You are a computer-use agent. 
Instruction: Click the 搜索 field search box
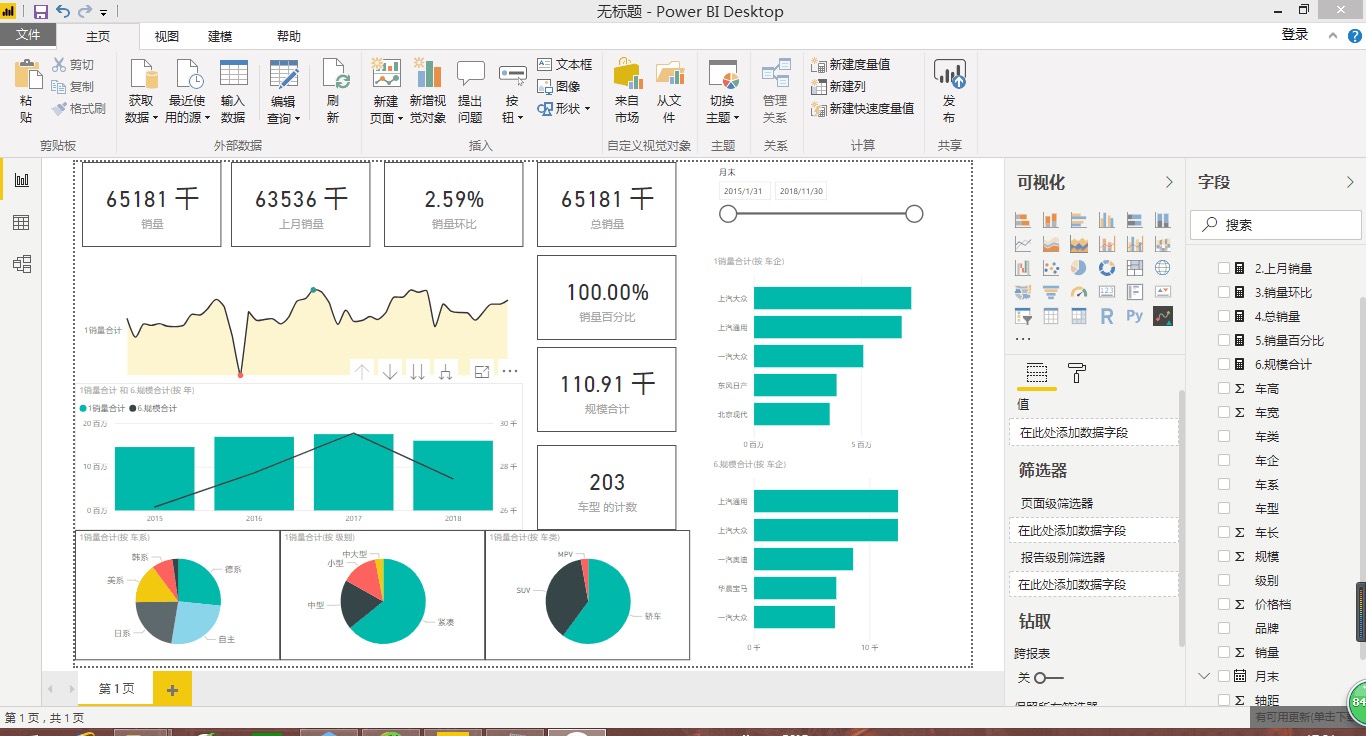point(1276,225)
